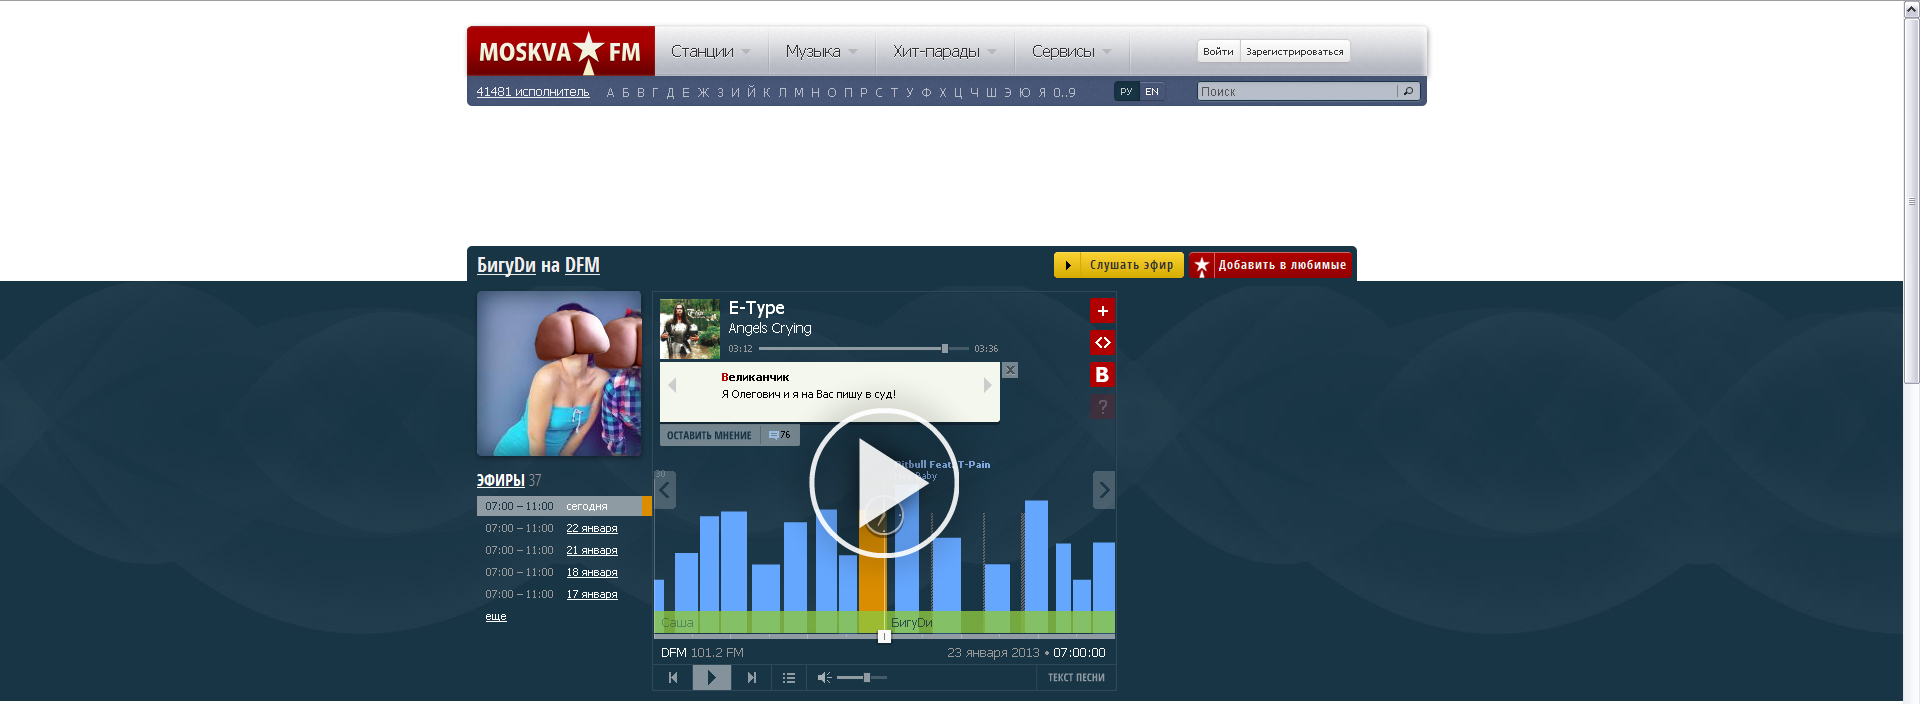Click the Слушать эфир button
The height and width of the screenshot is (704, 1920).
click(x=1119, y=265)
